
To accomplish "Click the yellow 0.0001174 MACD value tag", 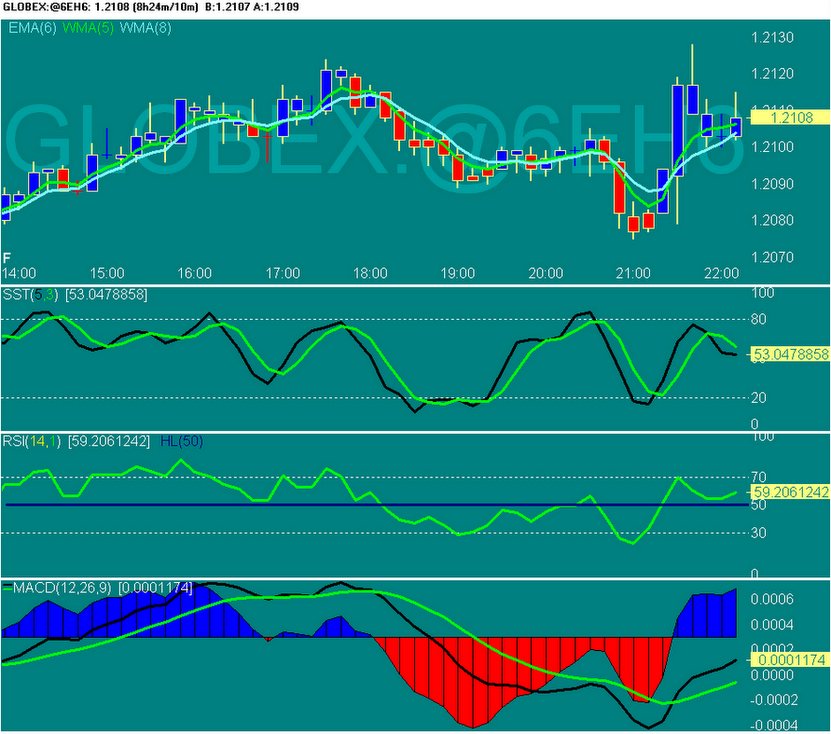I will [790, 660].
